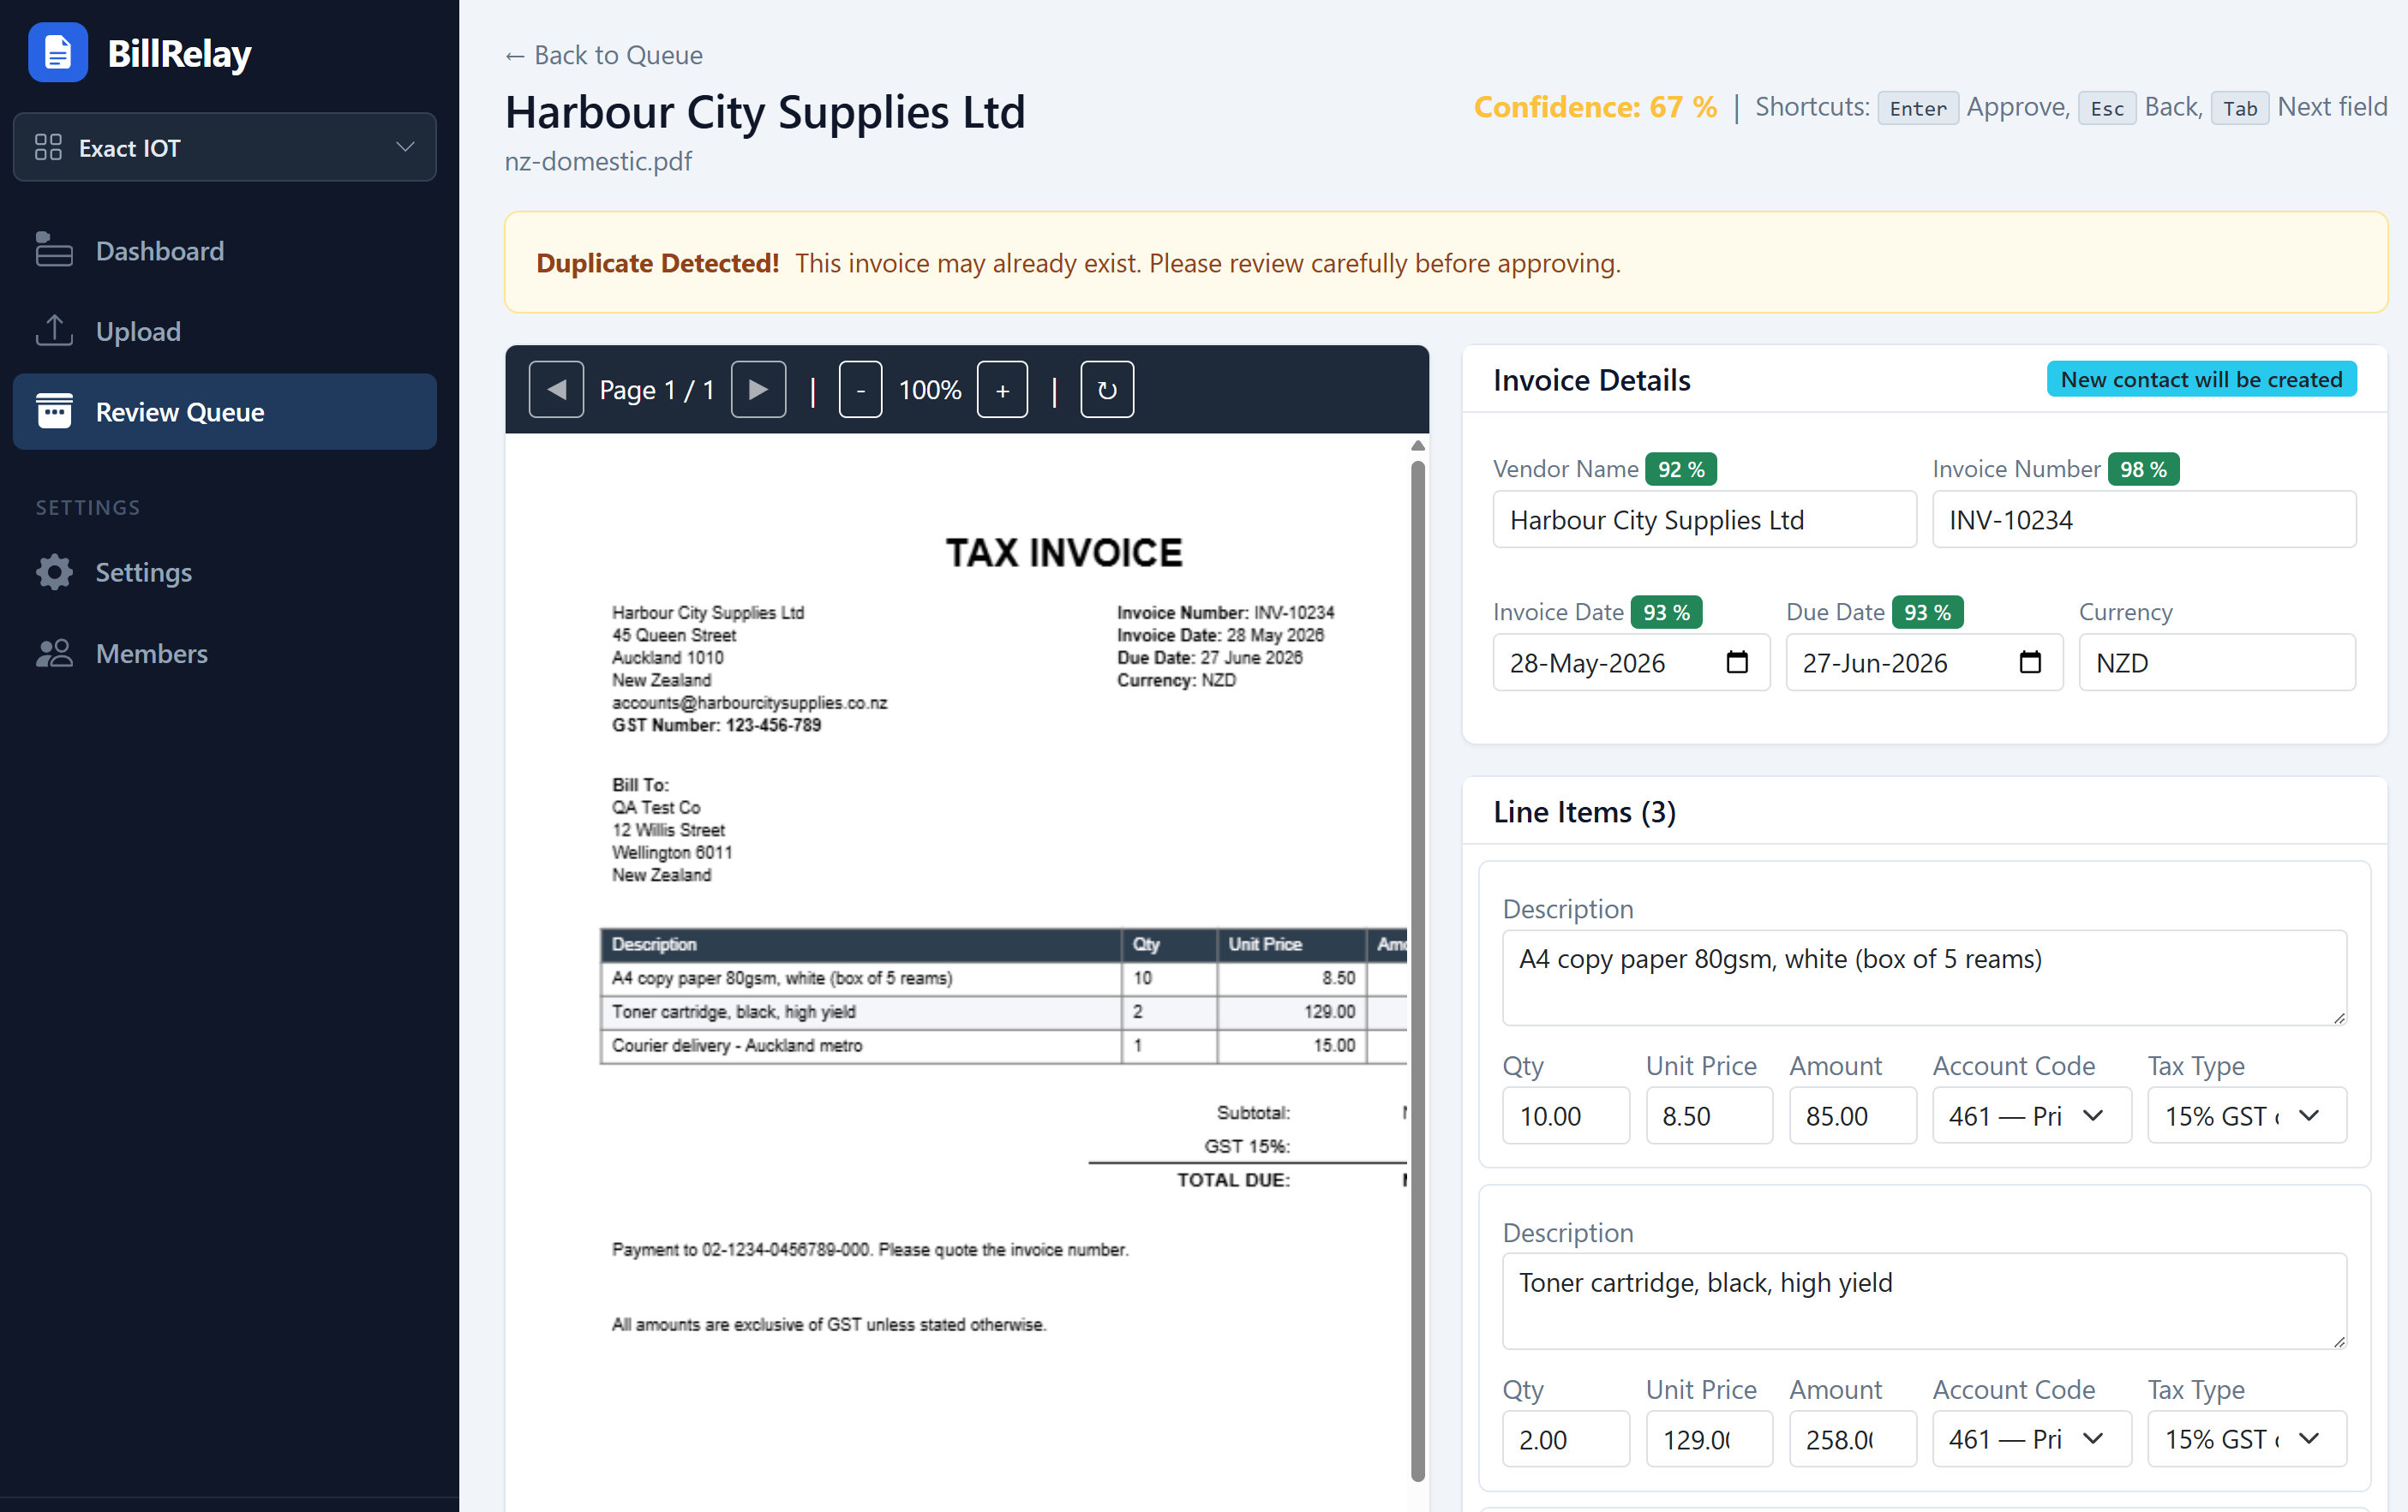Click the Confidence: 67 % text
This screenshot has height=1512, width=2408.
pyautogui.click(x=1595, y=107)
